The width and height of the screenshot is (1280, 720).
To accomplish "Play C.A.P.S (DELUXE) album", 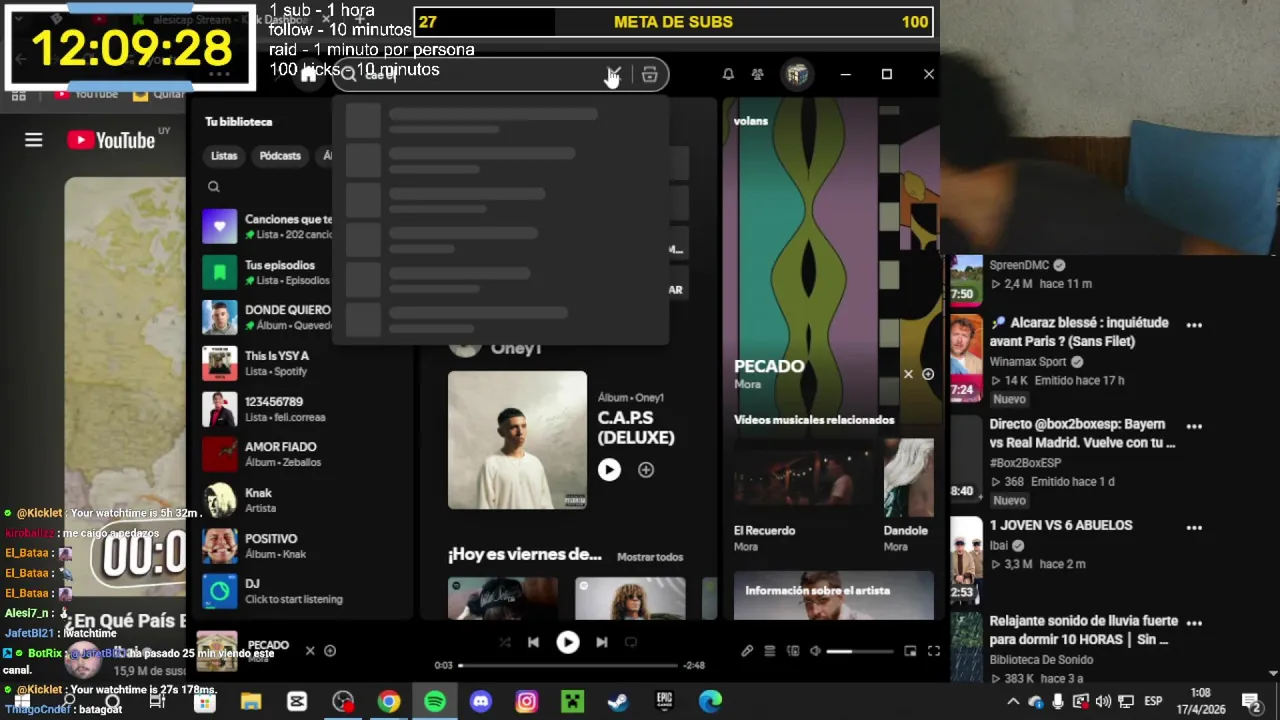I will (609, 470).
